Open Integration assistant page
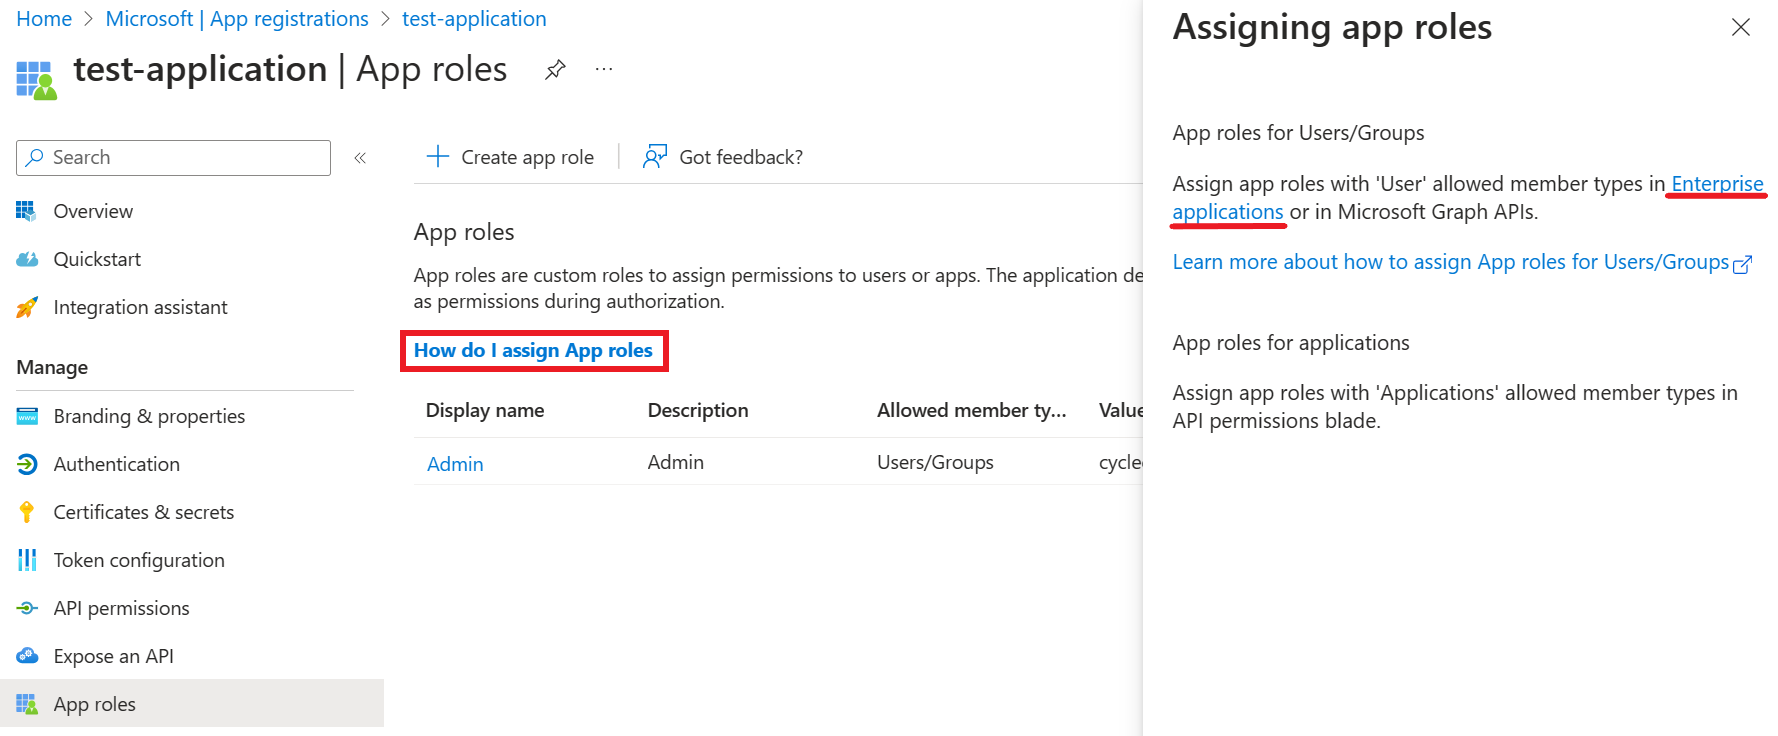The width and height of the screenshot is (1778, 736). click(140, 307)
